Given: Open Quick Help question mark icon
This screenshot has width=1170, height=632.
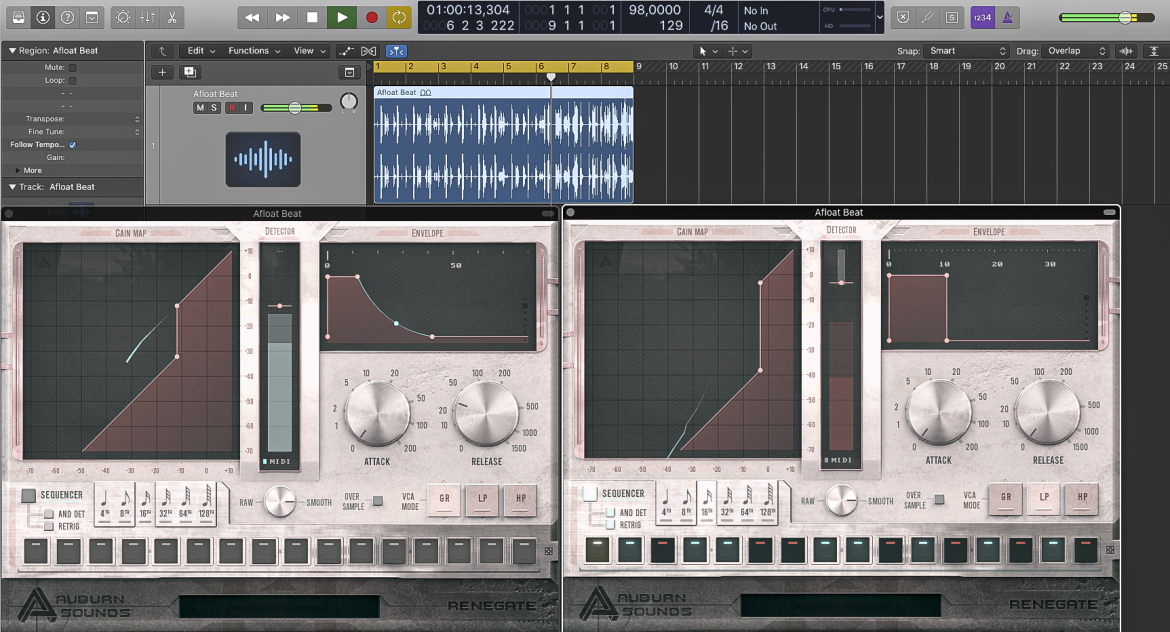Looking at the screenshot, I should tap(67, 17).
